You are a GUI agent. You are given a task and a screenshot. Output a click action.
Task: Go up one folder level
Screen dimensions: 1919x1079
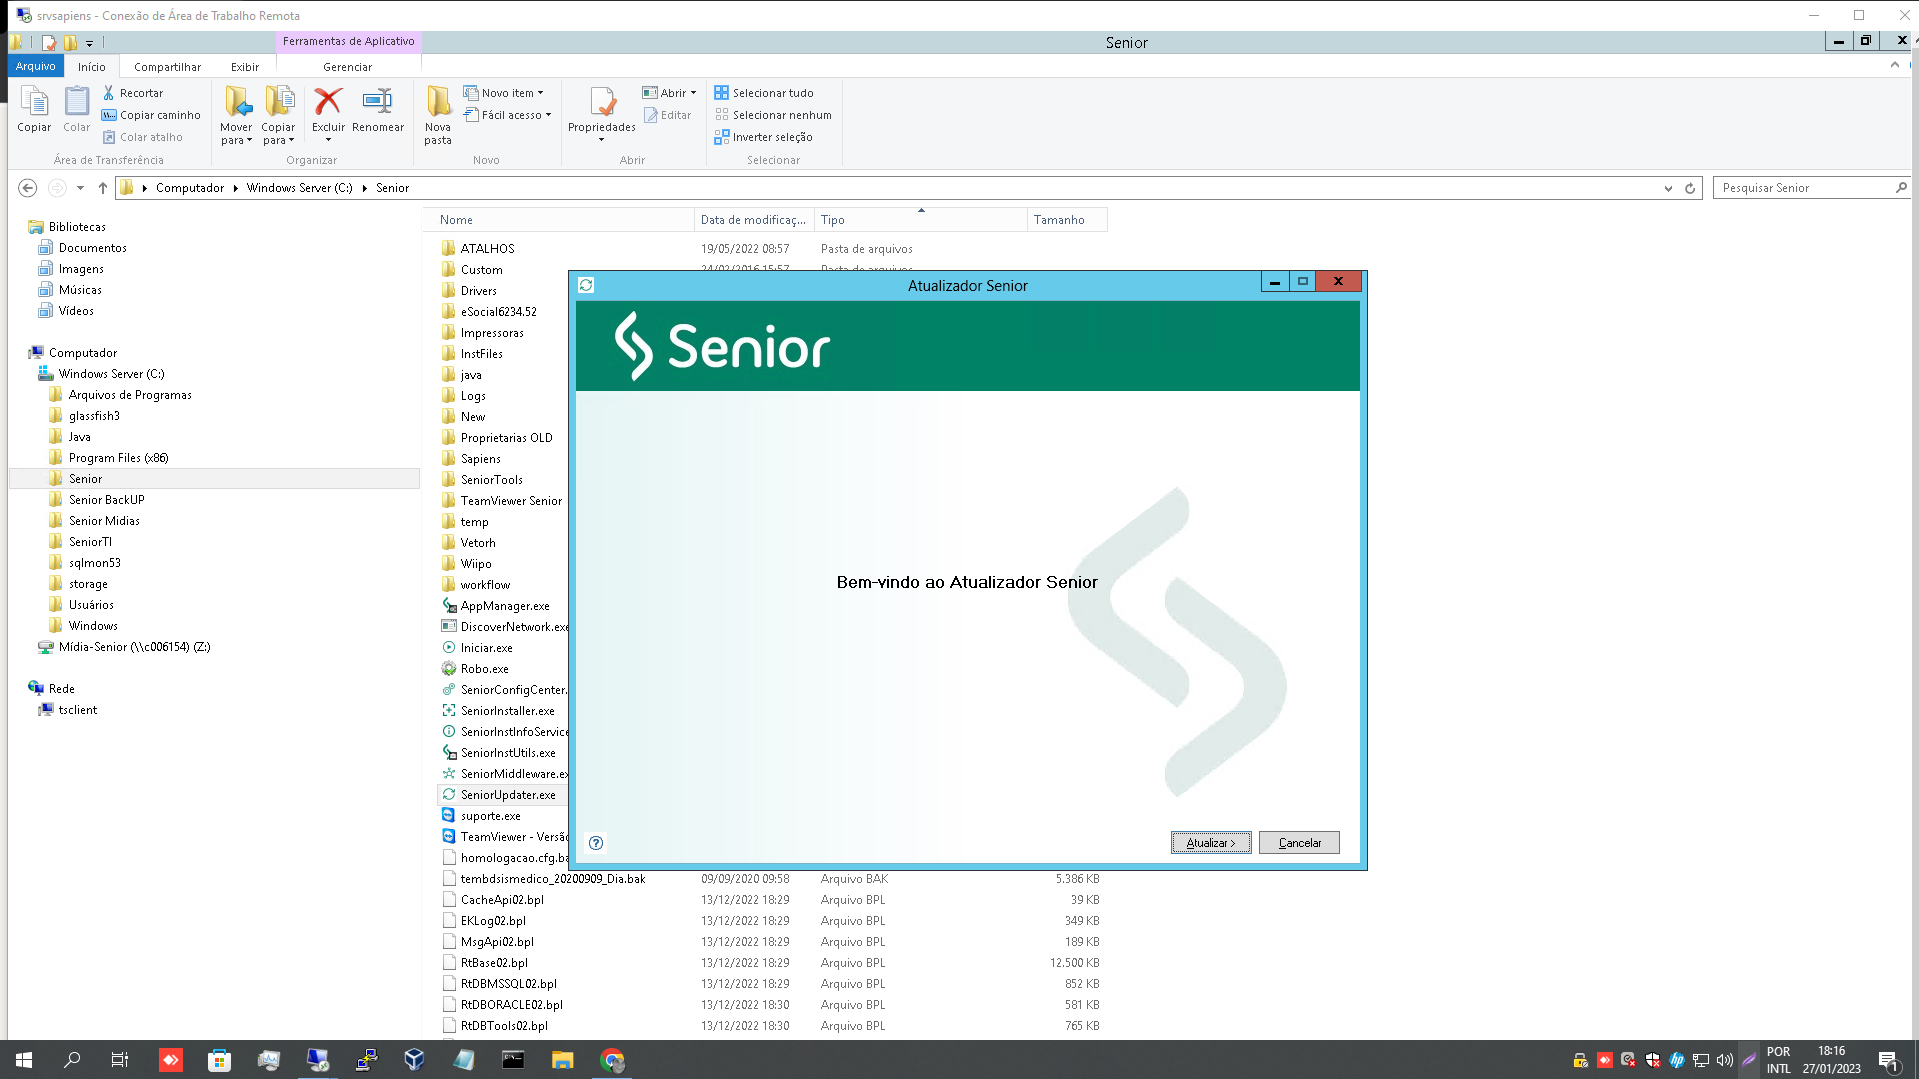click(x=102, y=188)
